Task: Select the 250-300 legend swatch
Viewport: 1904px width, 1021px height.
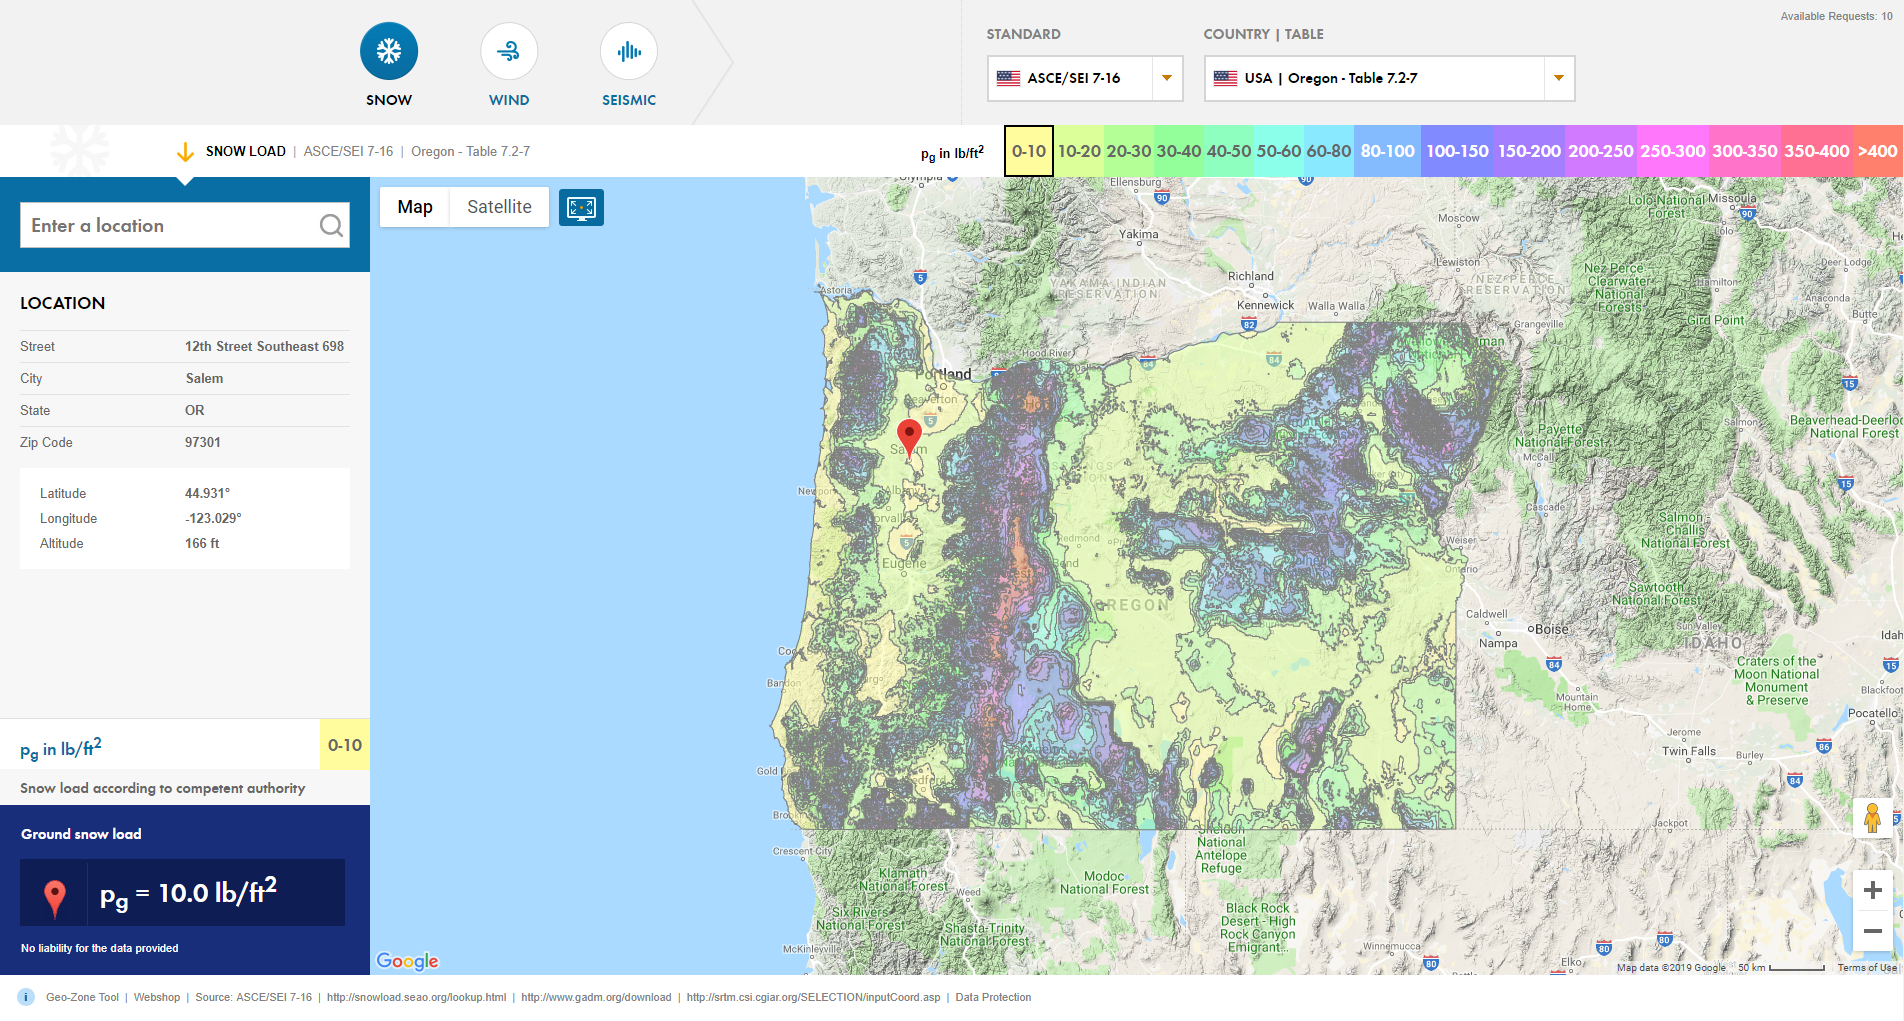Action: [1673, 151]
